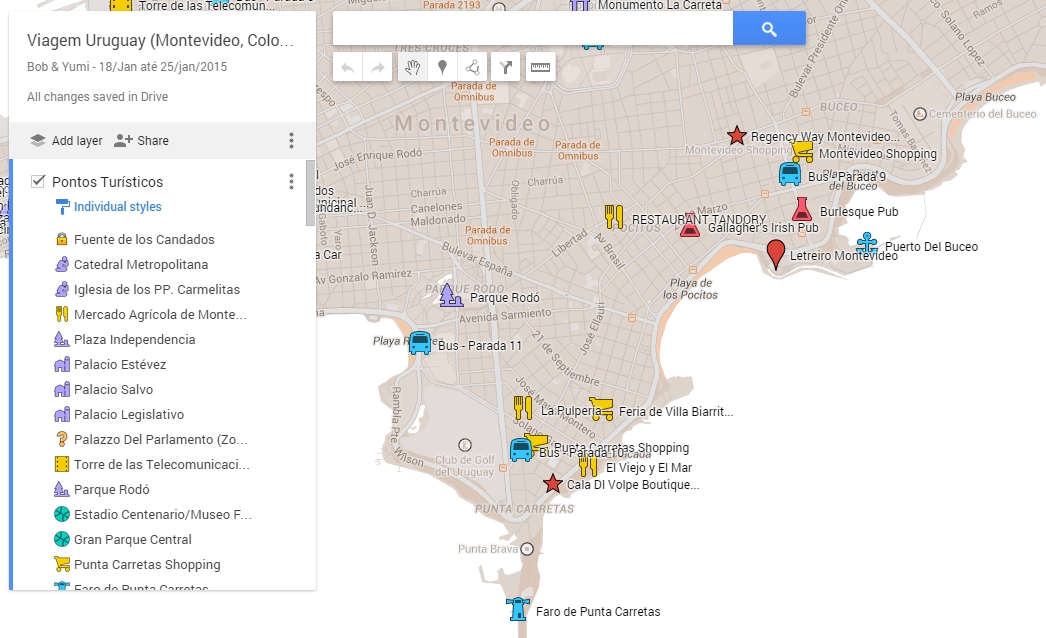Select Palacio Salvo in the list
This screenshot has height=638, width=1046.
coord(113,390)
